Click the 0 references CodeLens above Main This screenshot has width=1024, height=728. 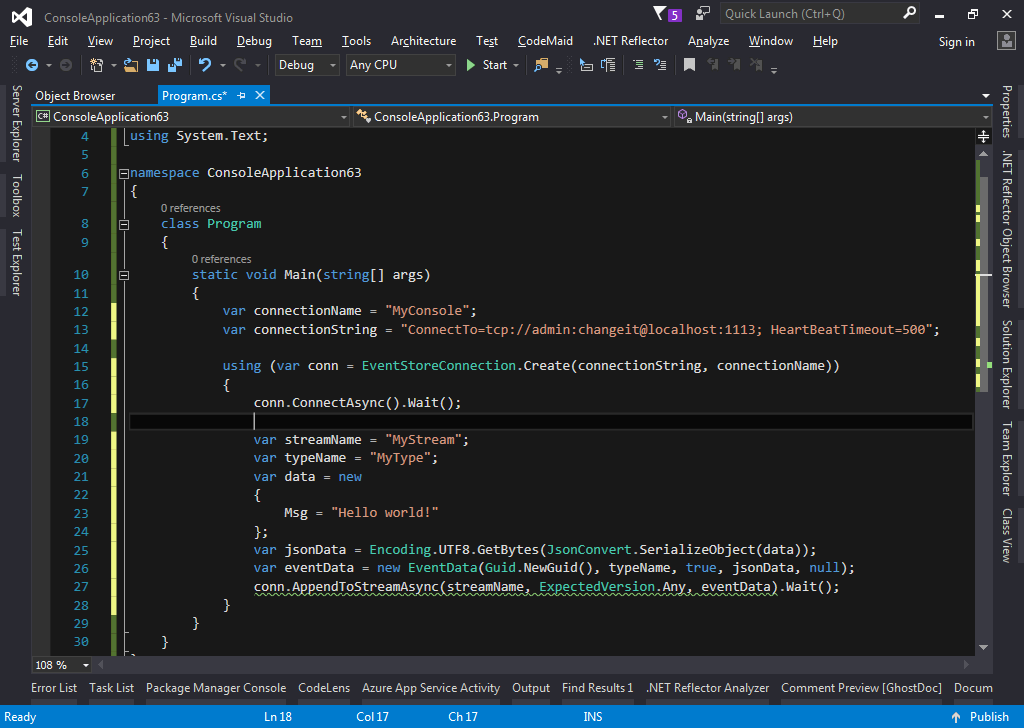[x=221, y=259]
